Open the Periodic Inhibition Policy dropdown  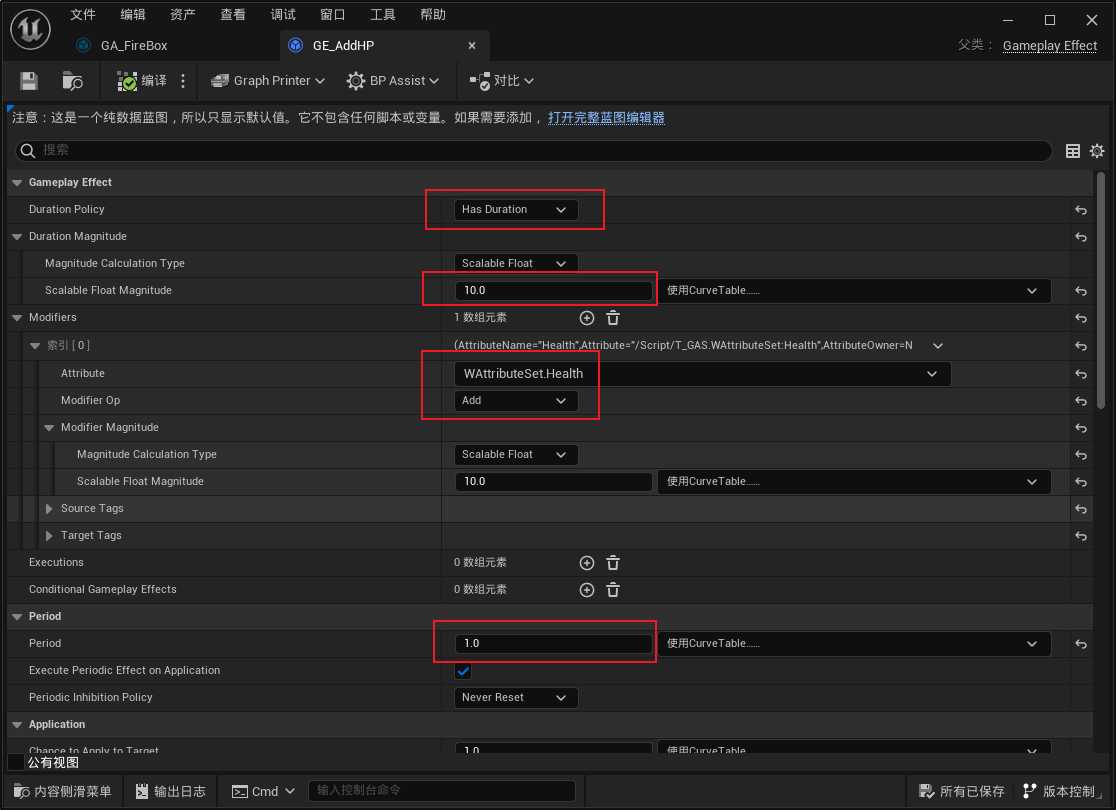[516, 698]
